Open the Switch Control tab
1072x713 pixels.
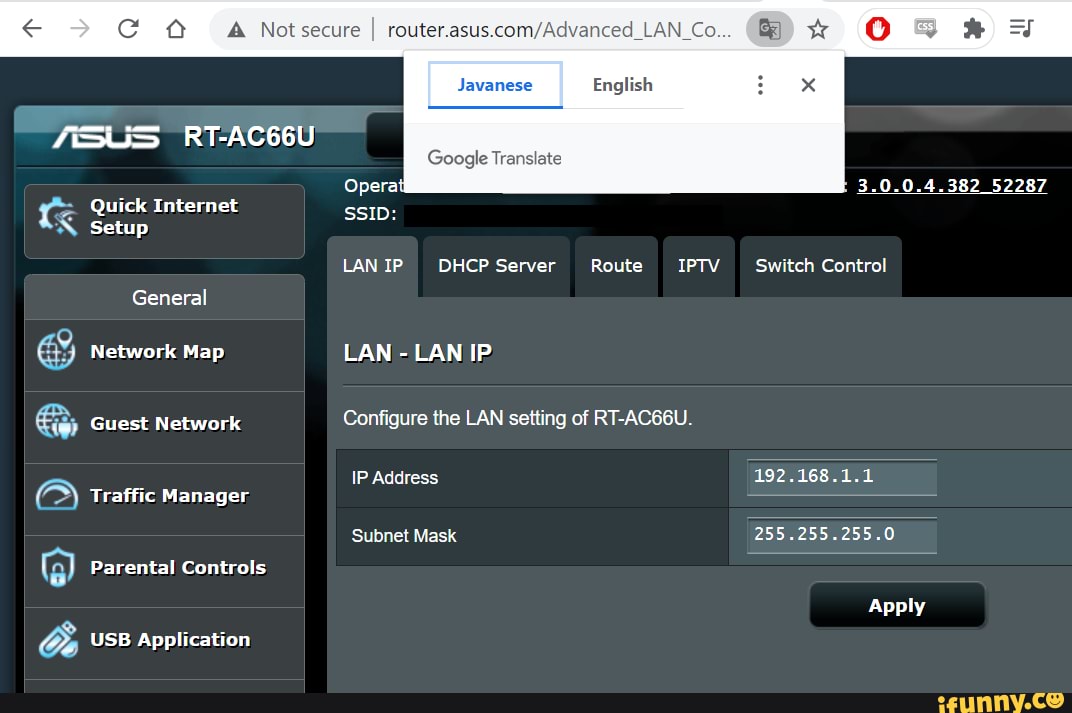tap(820, 266)
